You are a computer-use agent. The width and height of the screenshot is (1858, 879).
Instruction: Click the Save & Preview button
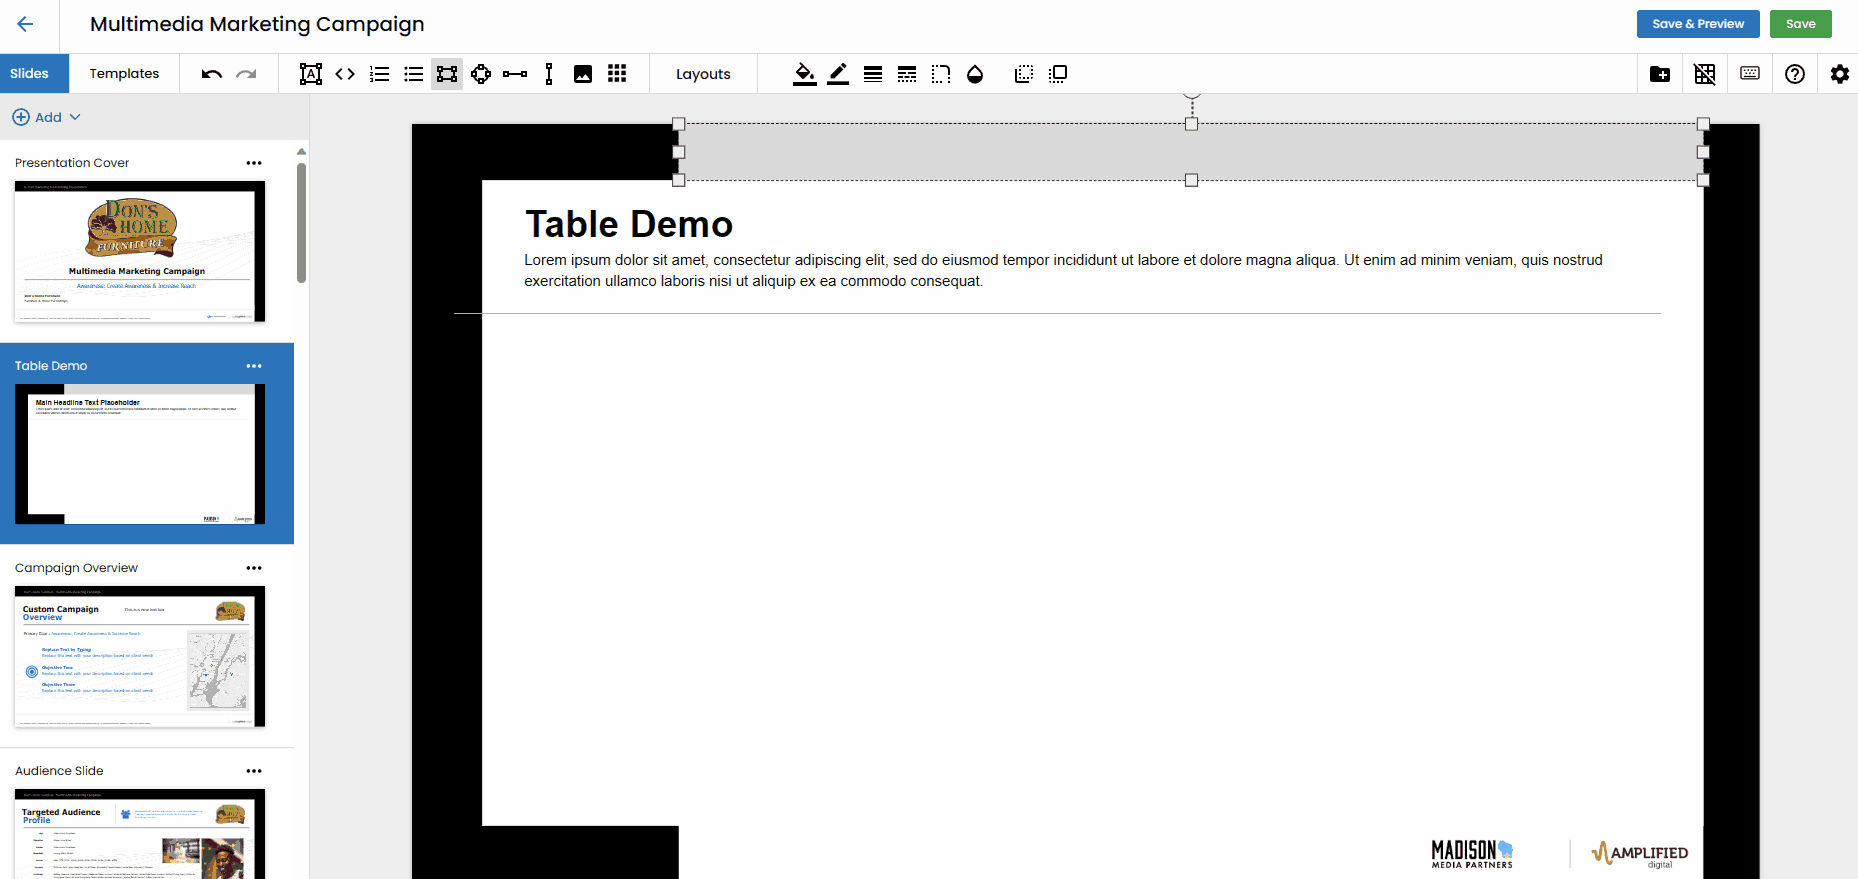coord(1697,24)
